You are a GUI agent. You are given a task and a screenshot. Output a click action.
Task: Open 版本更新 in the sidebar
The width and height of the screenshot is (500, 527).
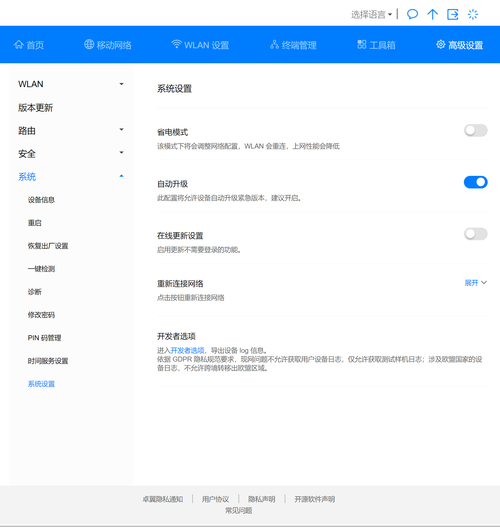(35, 108)
